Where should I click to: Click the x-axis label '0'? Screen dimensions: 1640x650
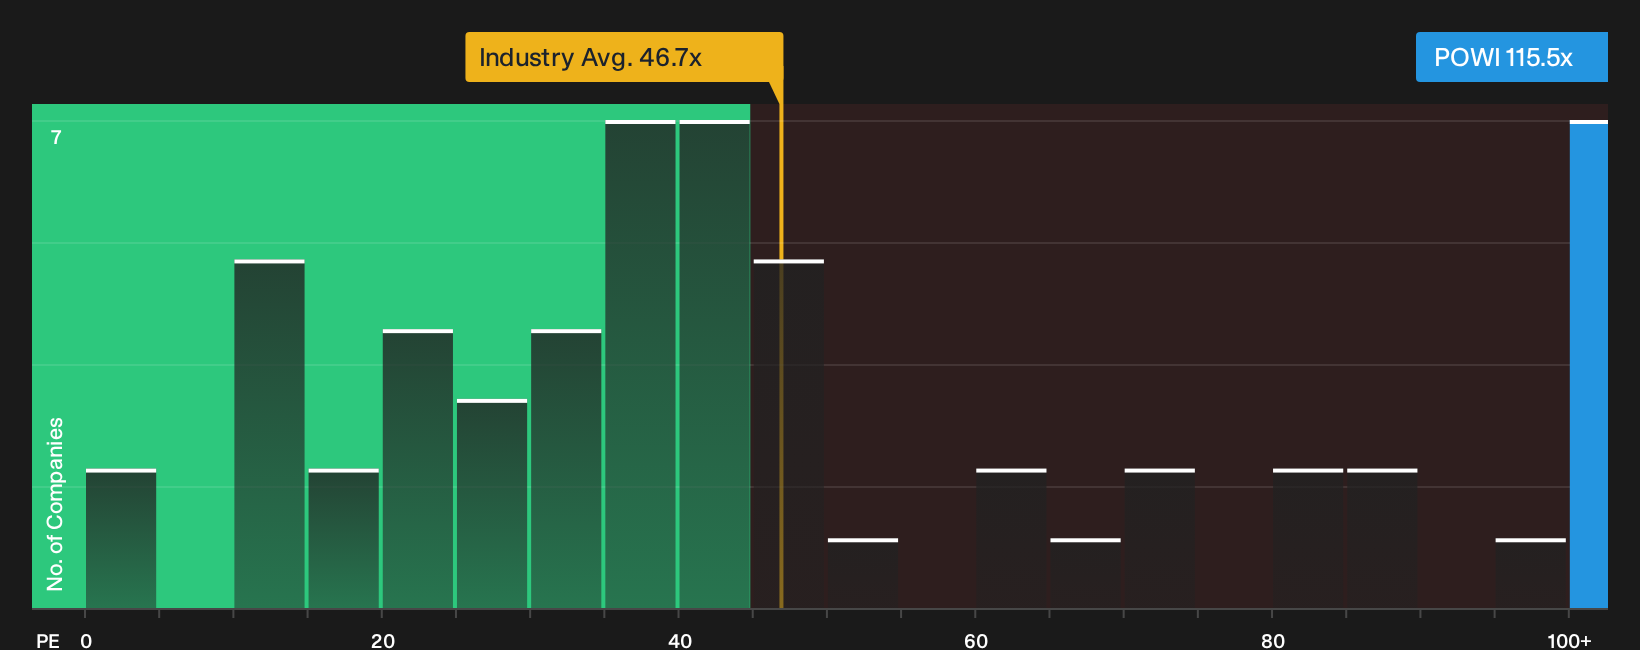86,640
